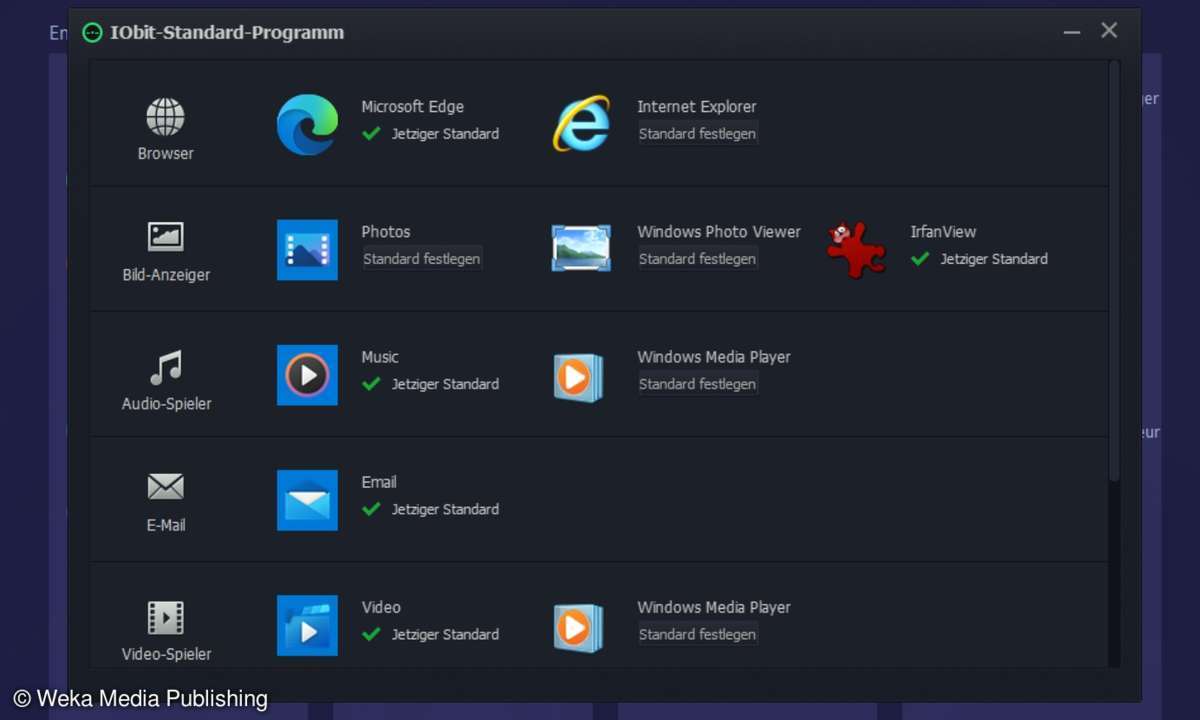Set Windows Media Player as standard video player
Image resolution: width=1200 pixels, height=720 pixels.
[x=698, y=634]
